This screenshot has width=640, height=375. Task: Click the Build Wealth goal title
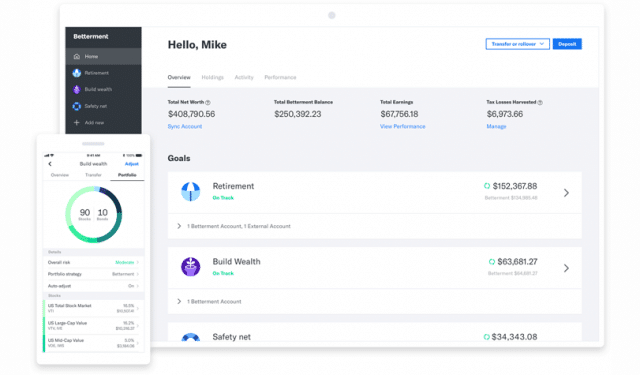(x=236, y=262)
